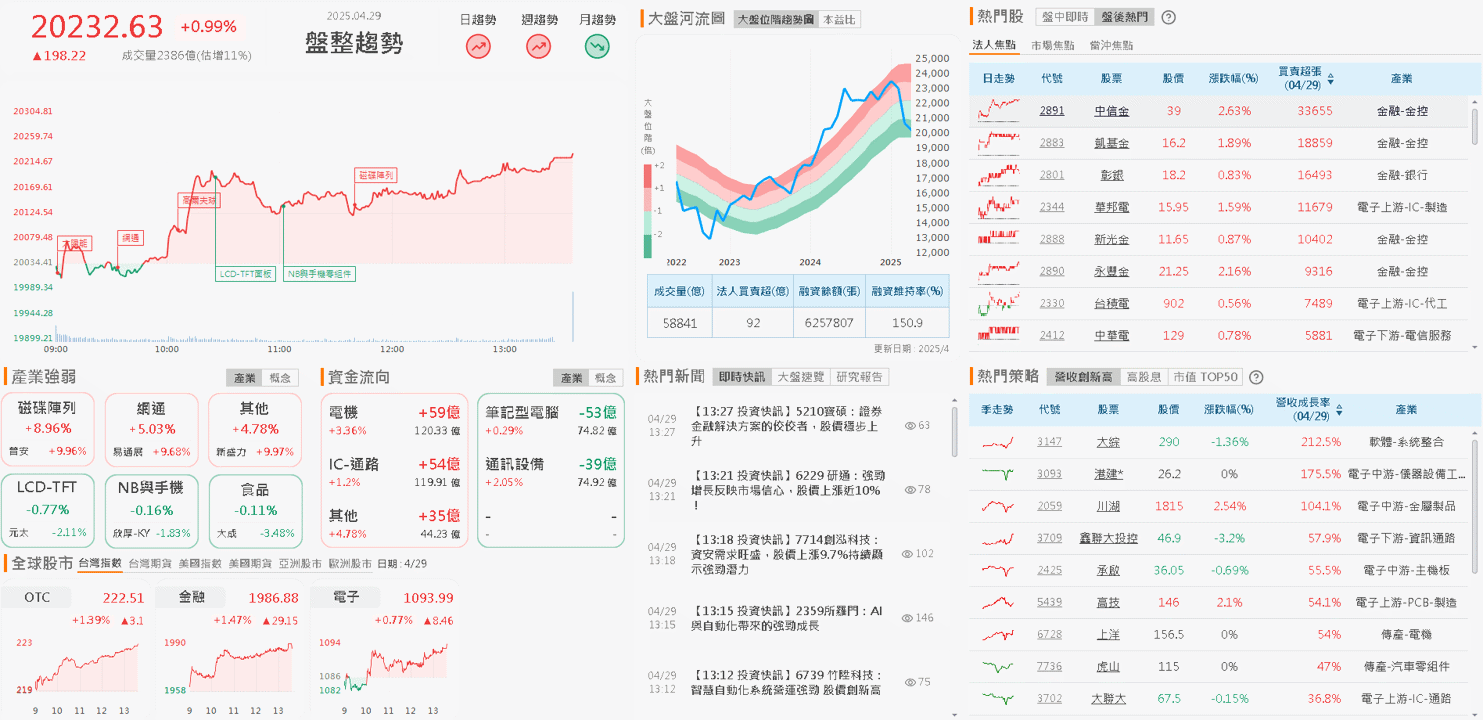The height and width of the screenshot is (720, 1483).
Task: Open 6229 研通 news headline
Action: [x=790, y=490]
